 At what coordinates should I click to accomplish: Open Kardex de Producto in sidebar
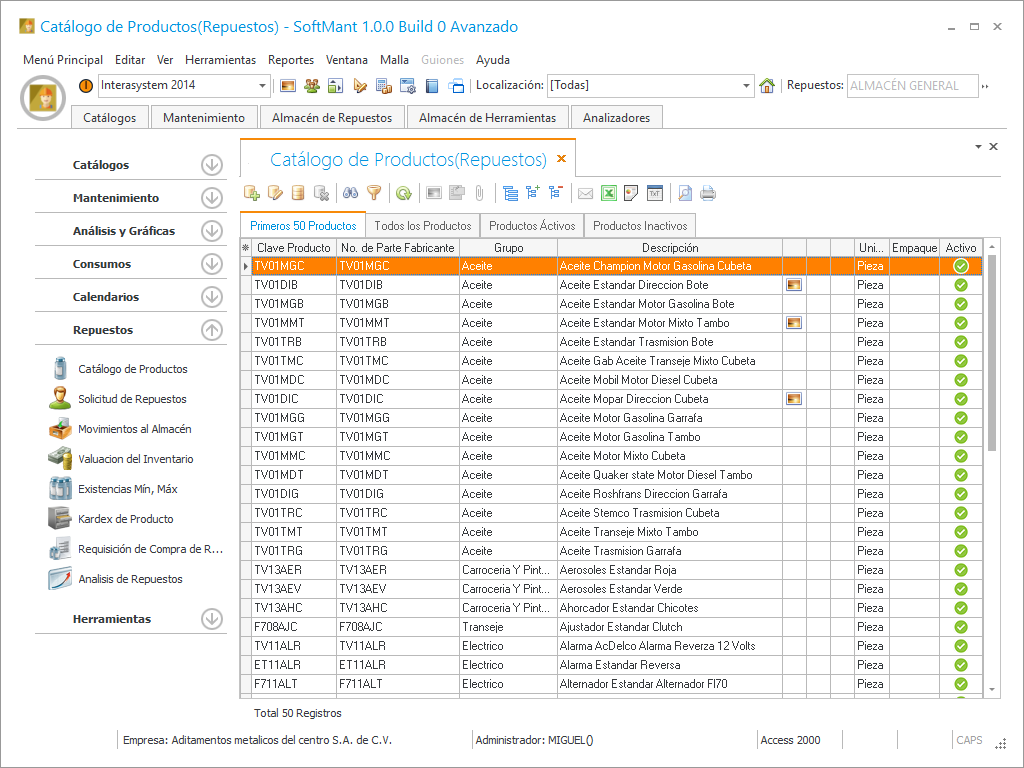tap(125, 519)
